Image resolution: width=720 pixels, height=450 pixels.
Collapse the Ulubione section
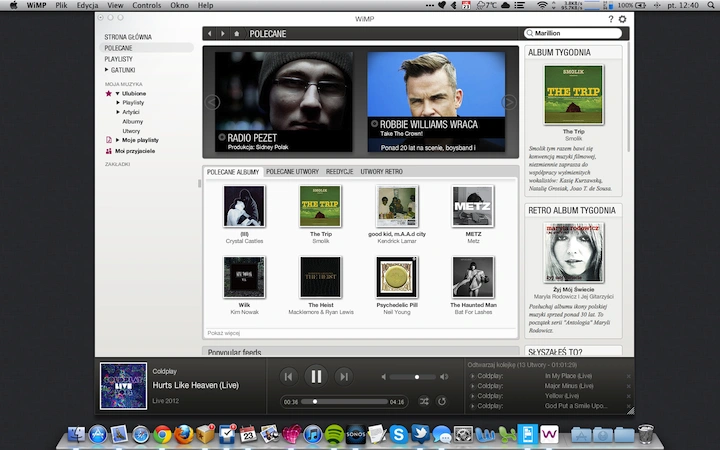pyautogui.click(x=118, y=94)
